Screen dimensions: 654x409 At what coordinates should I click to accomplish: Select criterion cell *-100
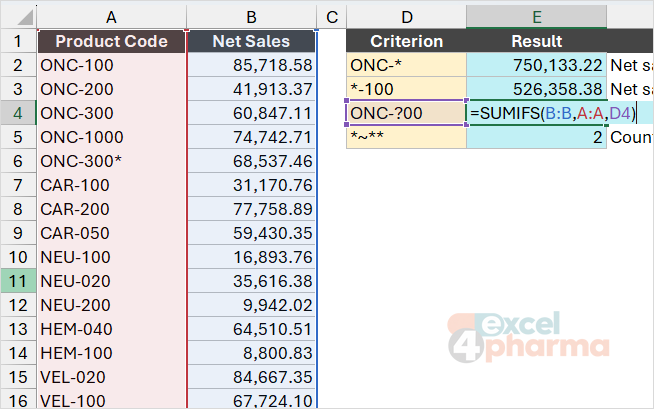click(407, 89)
